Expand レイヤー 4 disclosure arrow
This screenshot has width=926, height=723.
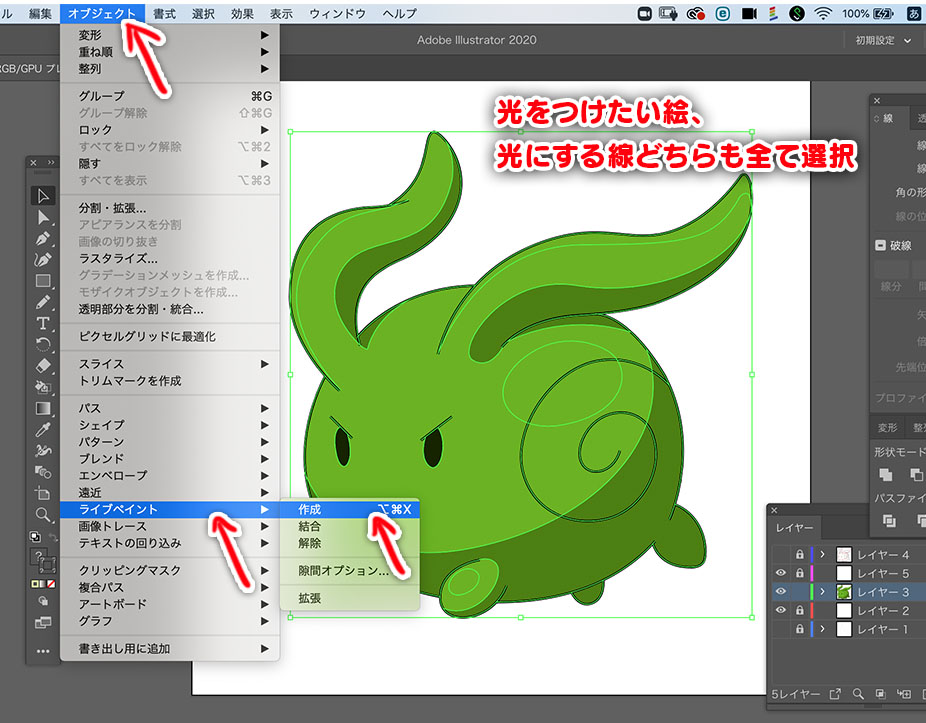pos(822,554)
